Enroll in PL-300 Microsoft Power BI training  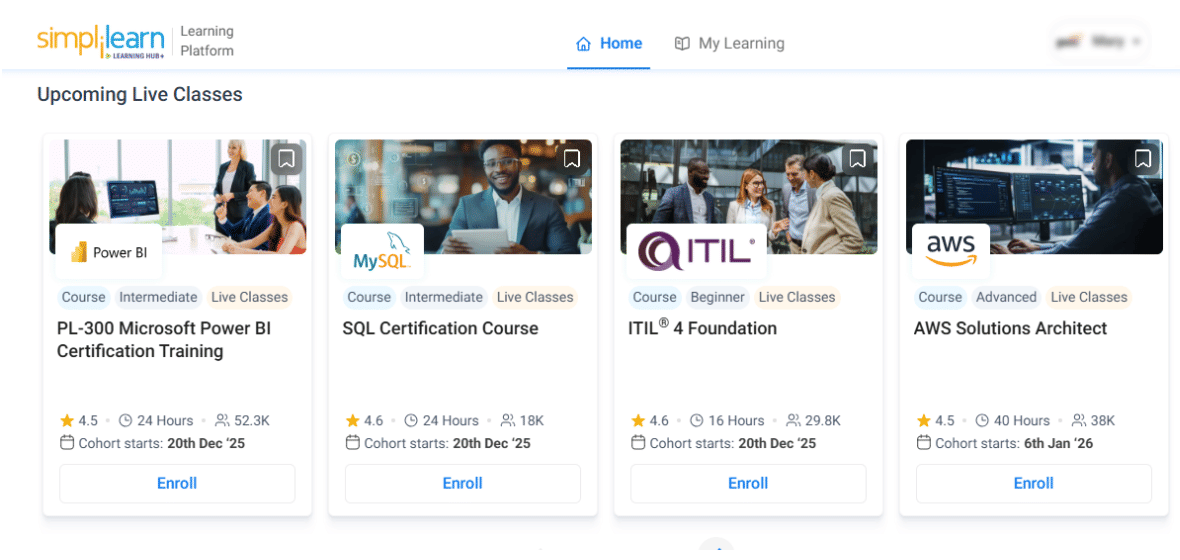[177, 484]
